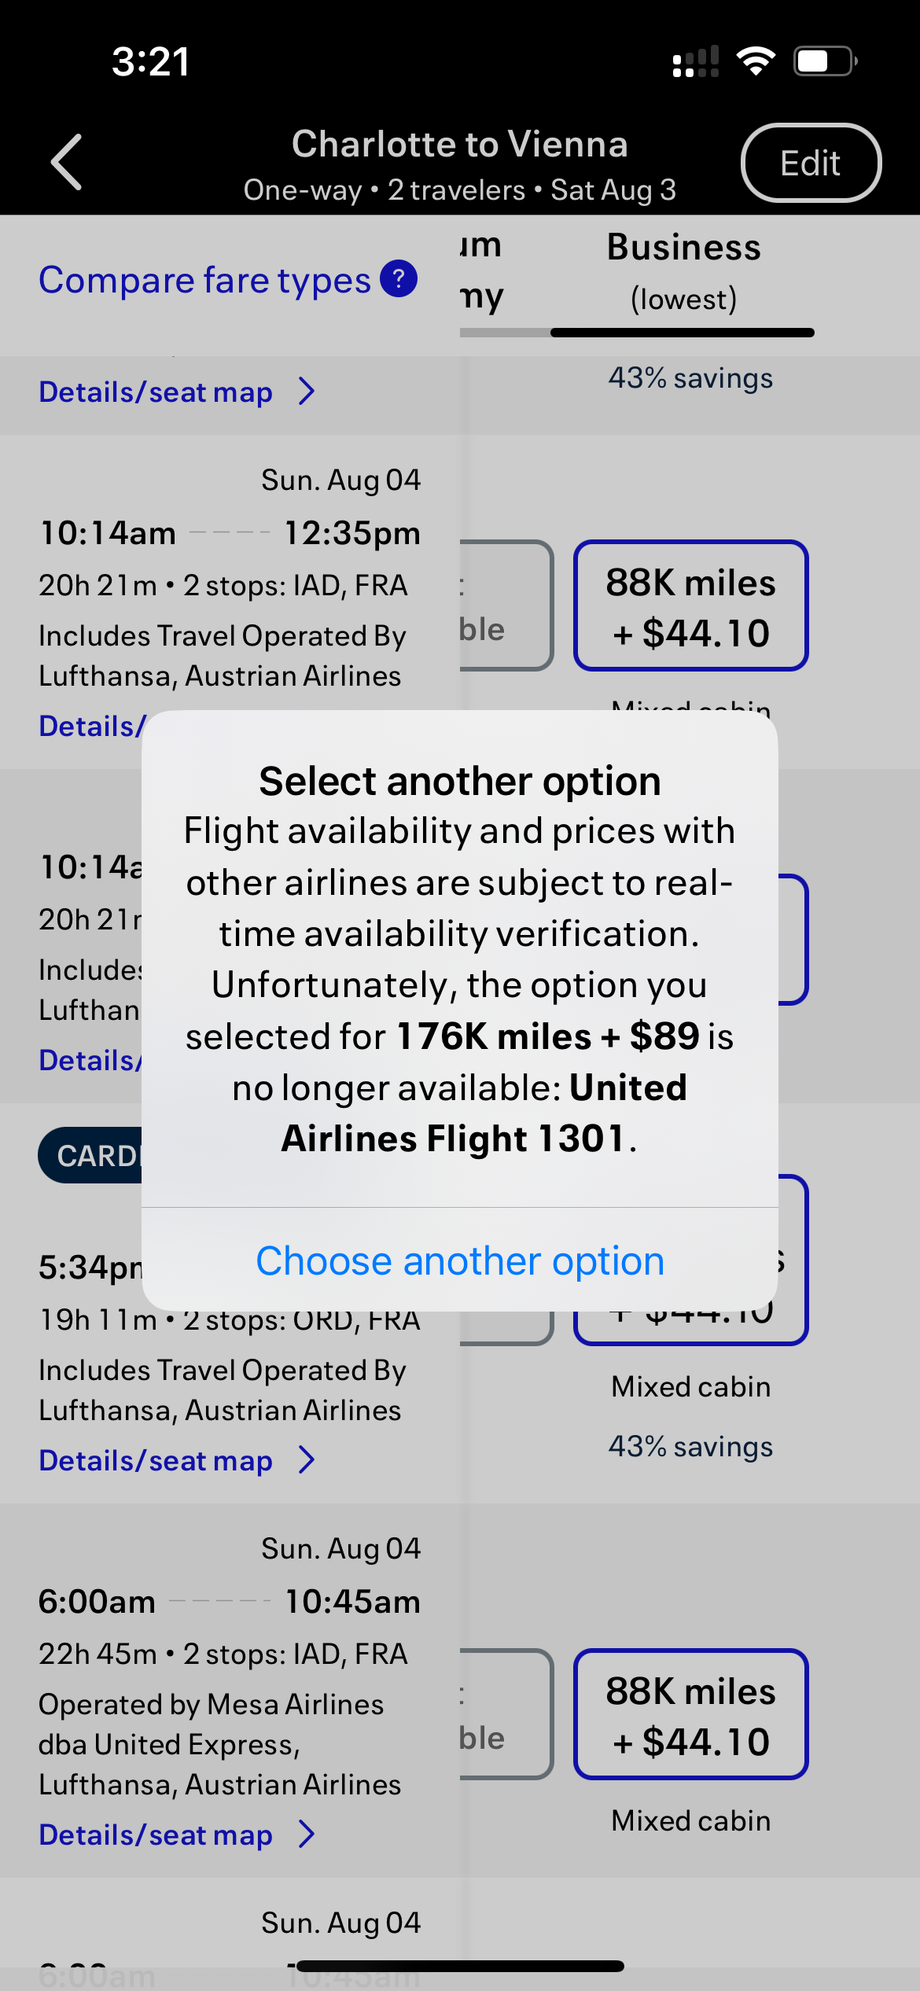Select the Business (lowest) tab
The image size is (920, 1991).
(x=683, y=272)
